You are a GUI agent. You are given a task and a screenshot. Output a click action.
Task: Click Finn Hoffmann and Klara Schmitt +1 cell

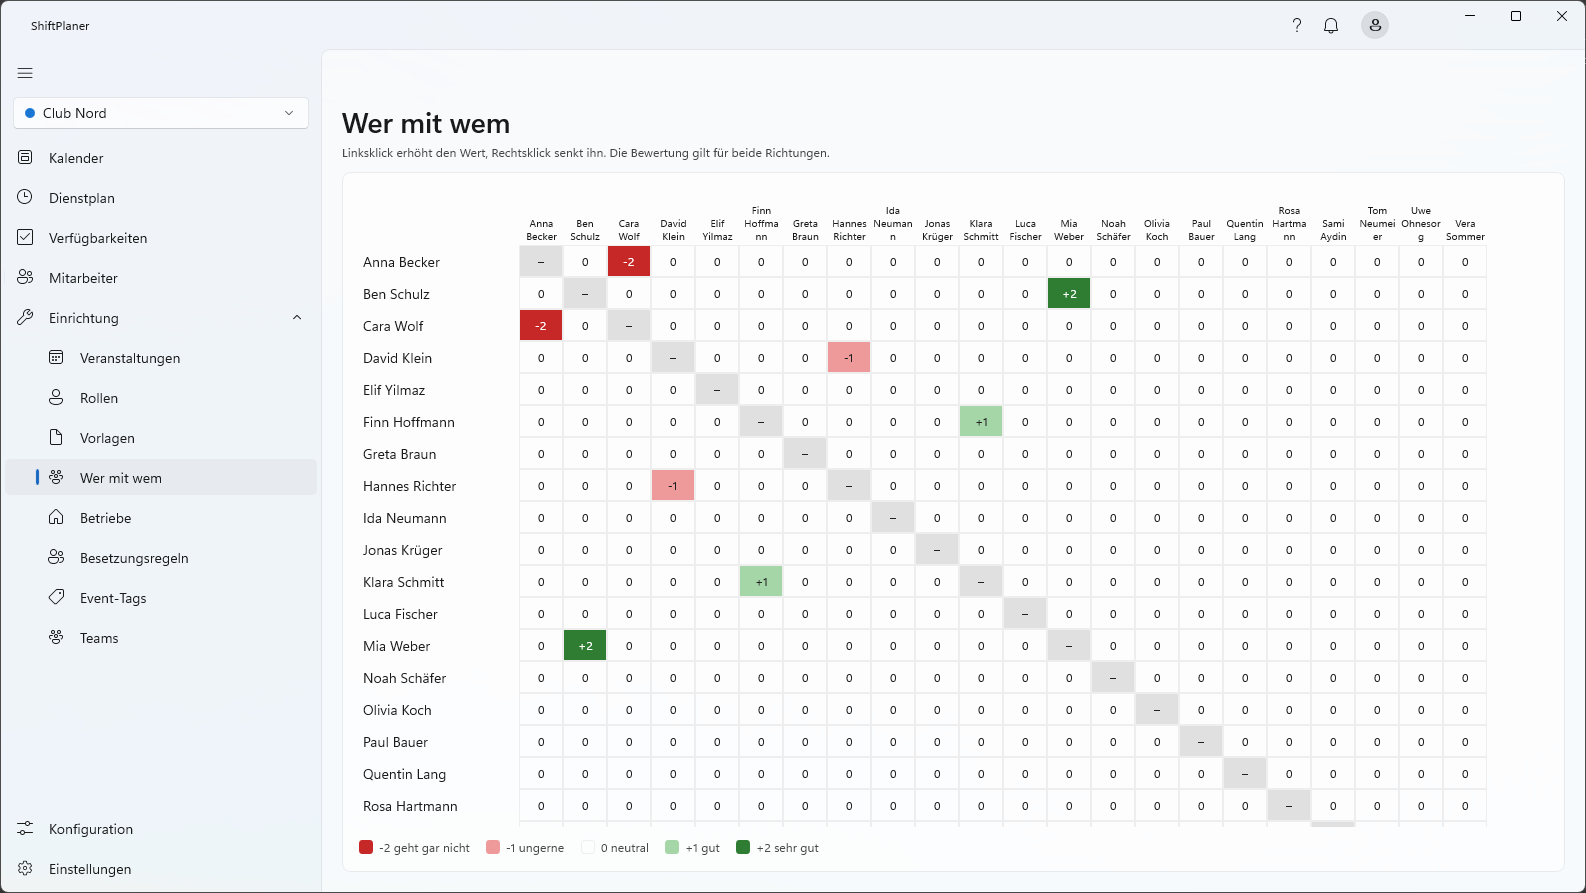[981, 422]
